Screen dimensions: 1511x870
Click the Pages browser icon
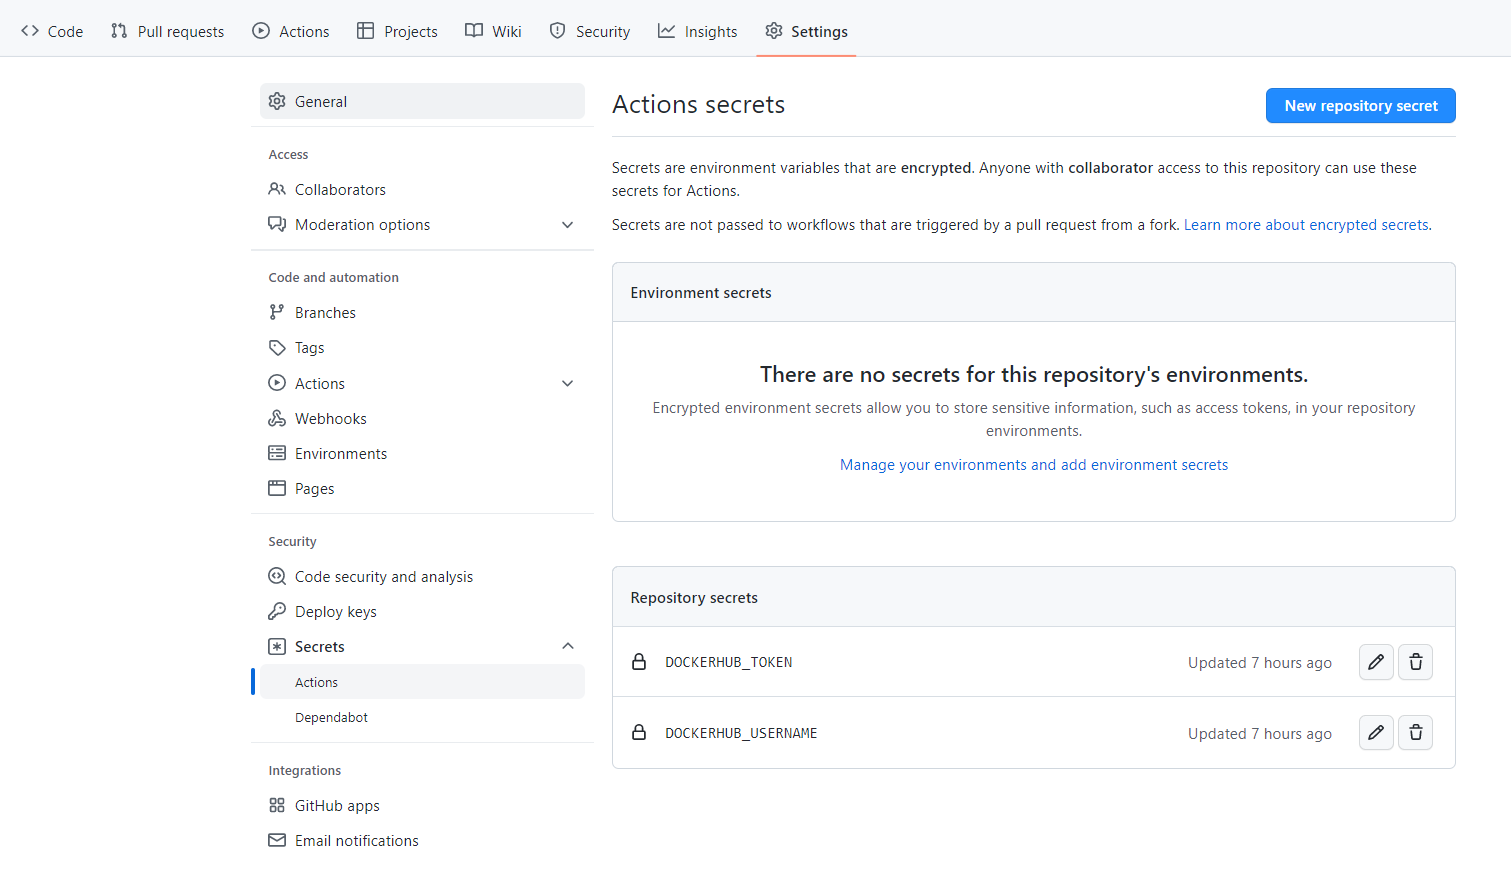(x=277, y=488)
